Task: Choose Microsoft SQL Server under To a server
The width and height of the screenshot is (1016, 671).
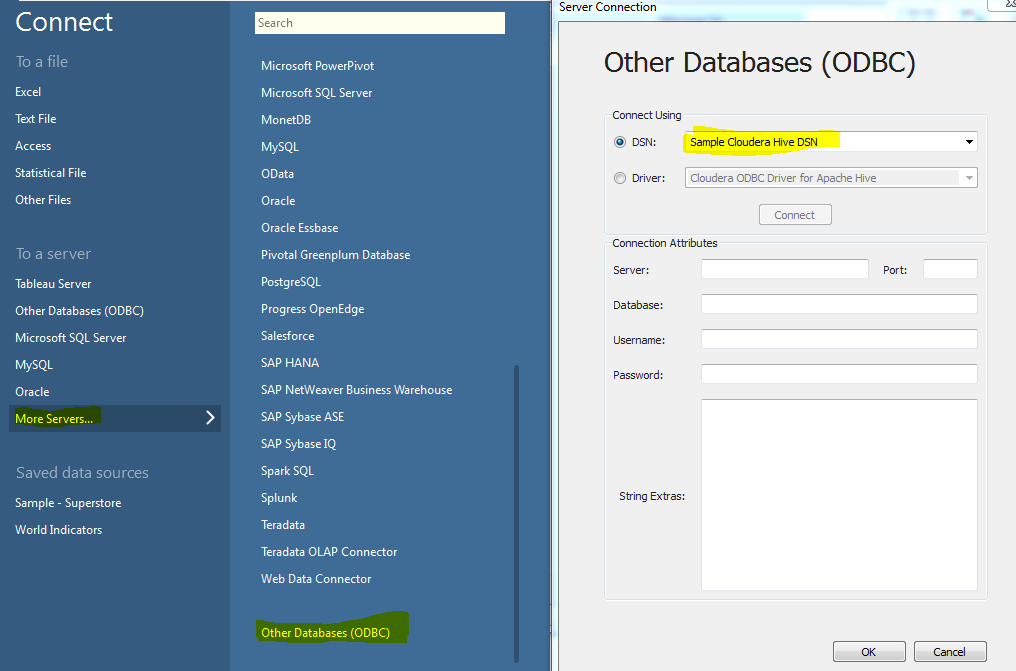Action: [70, 337]
